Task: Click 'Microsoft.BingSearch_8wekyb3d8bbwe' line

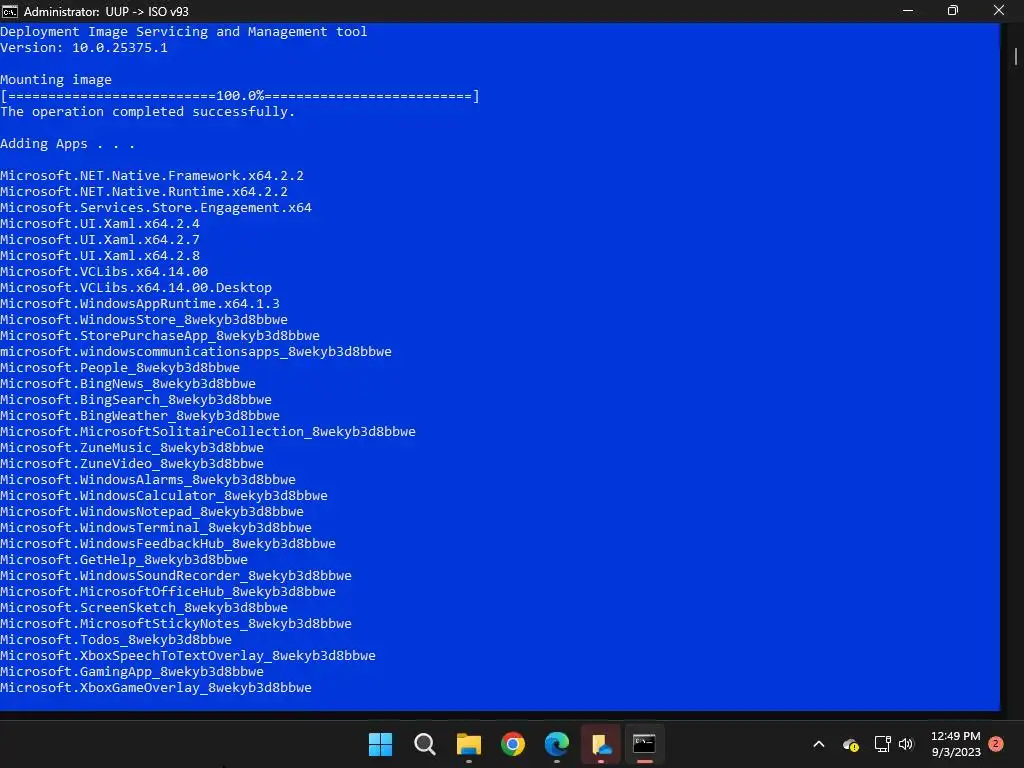Action: pos(136,400)
